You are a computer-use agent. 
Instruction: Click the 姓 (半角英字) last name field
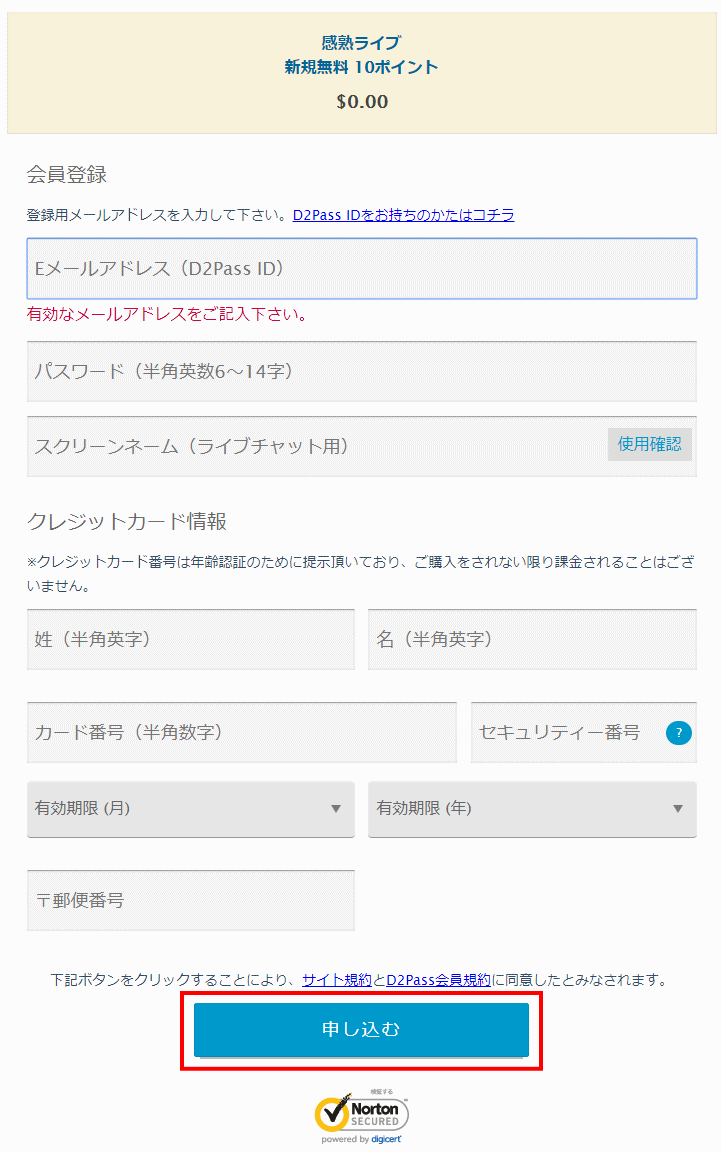pos(191,639)
